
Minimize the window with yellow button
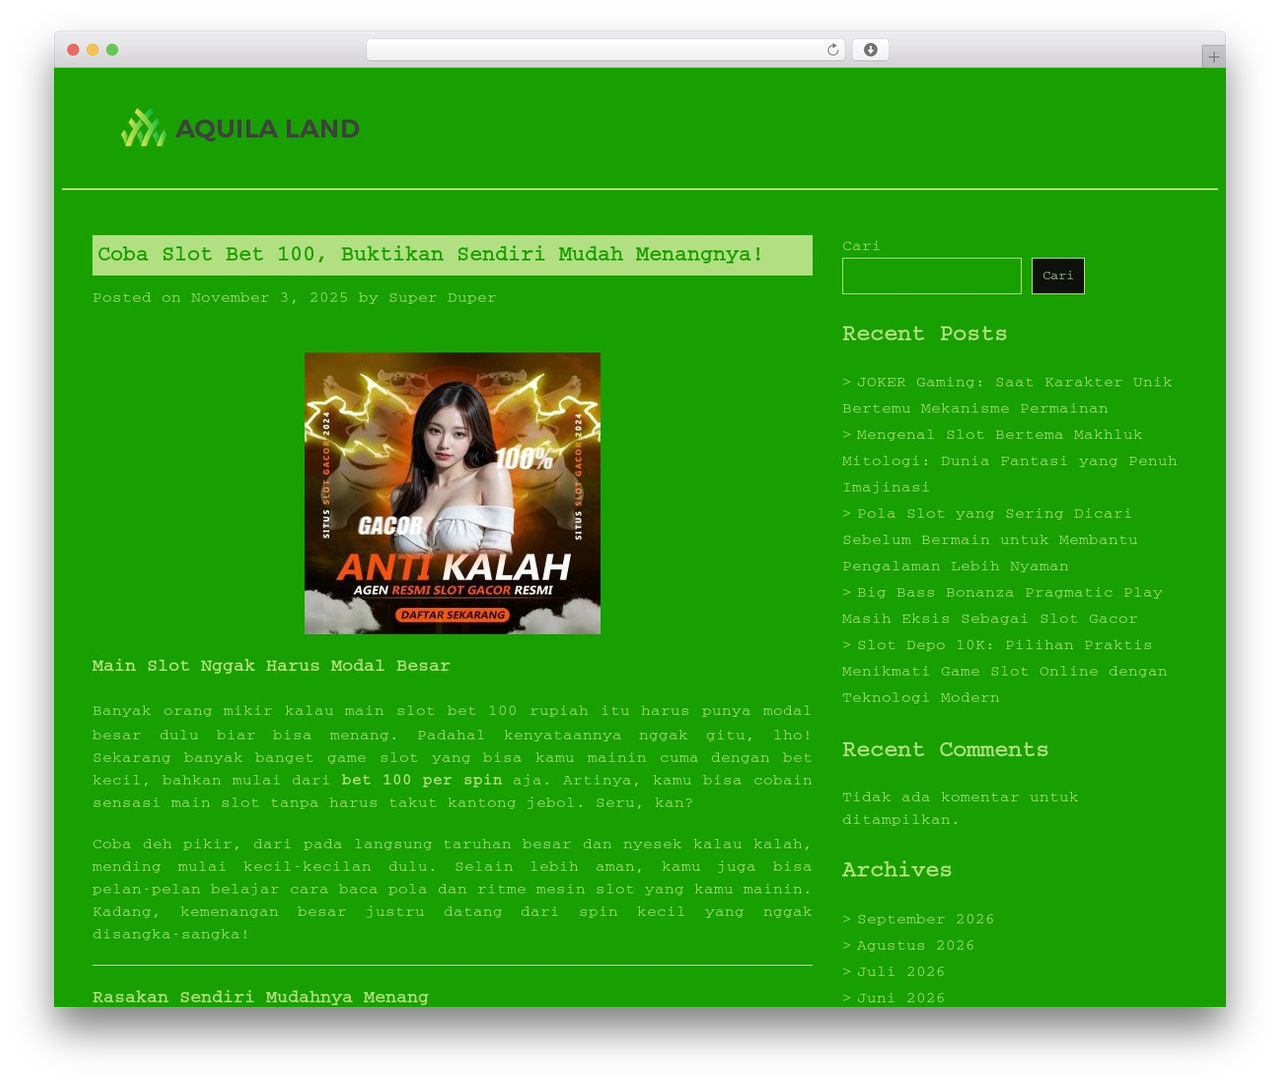point(93,50)
